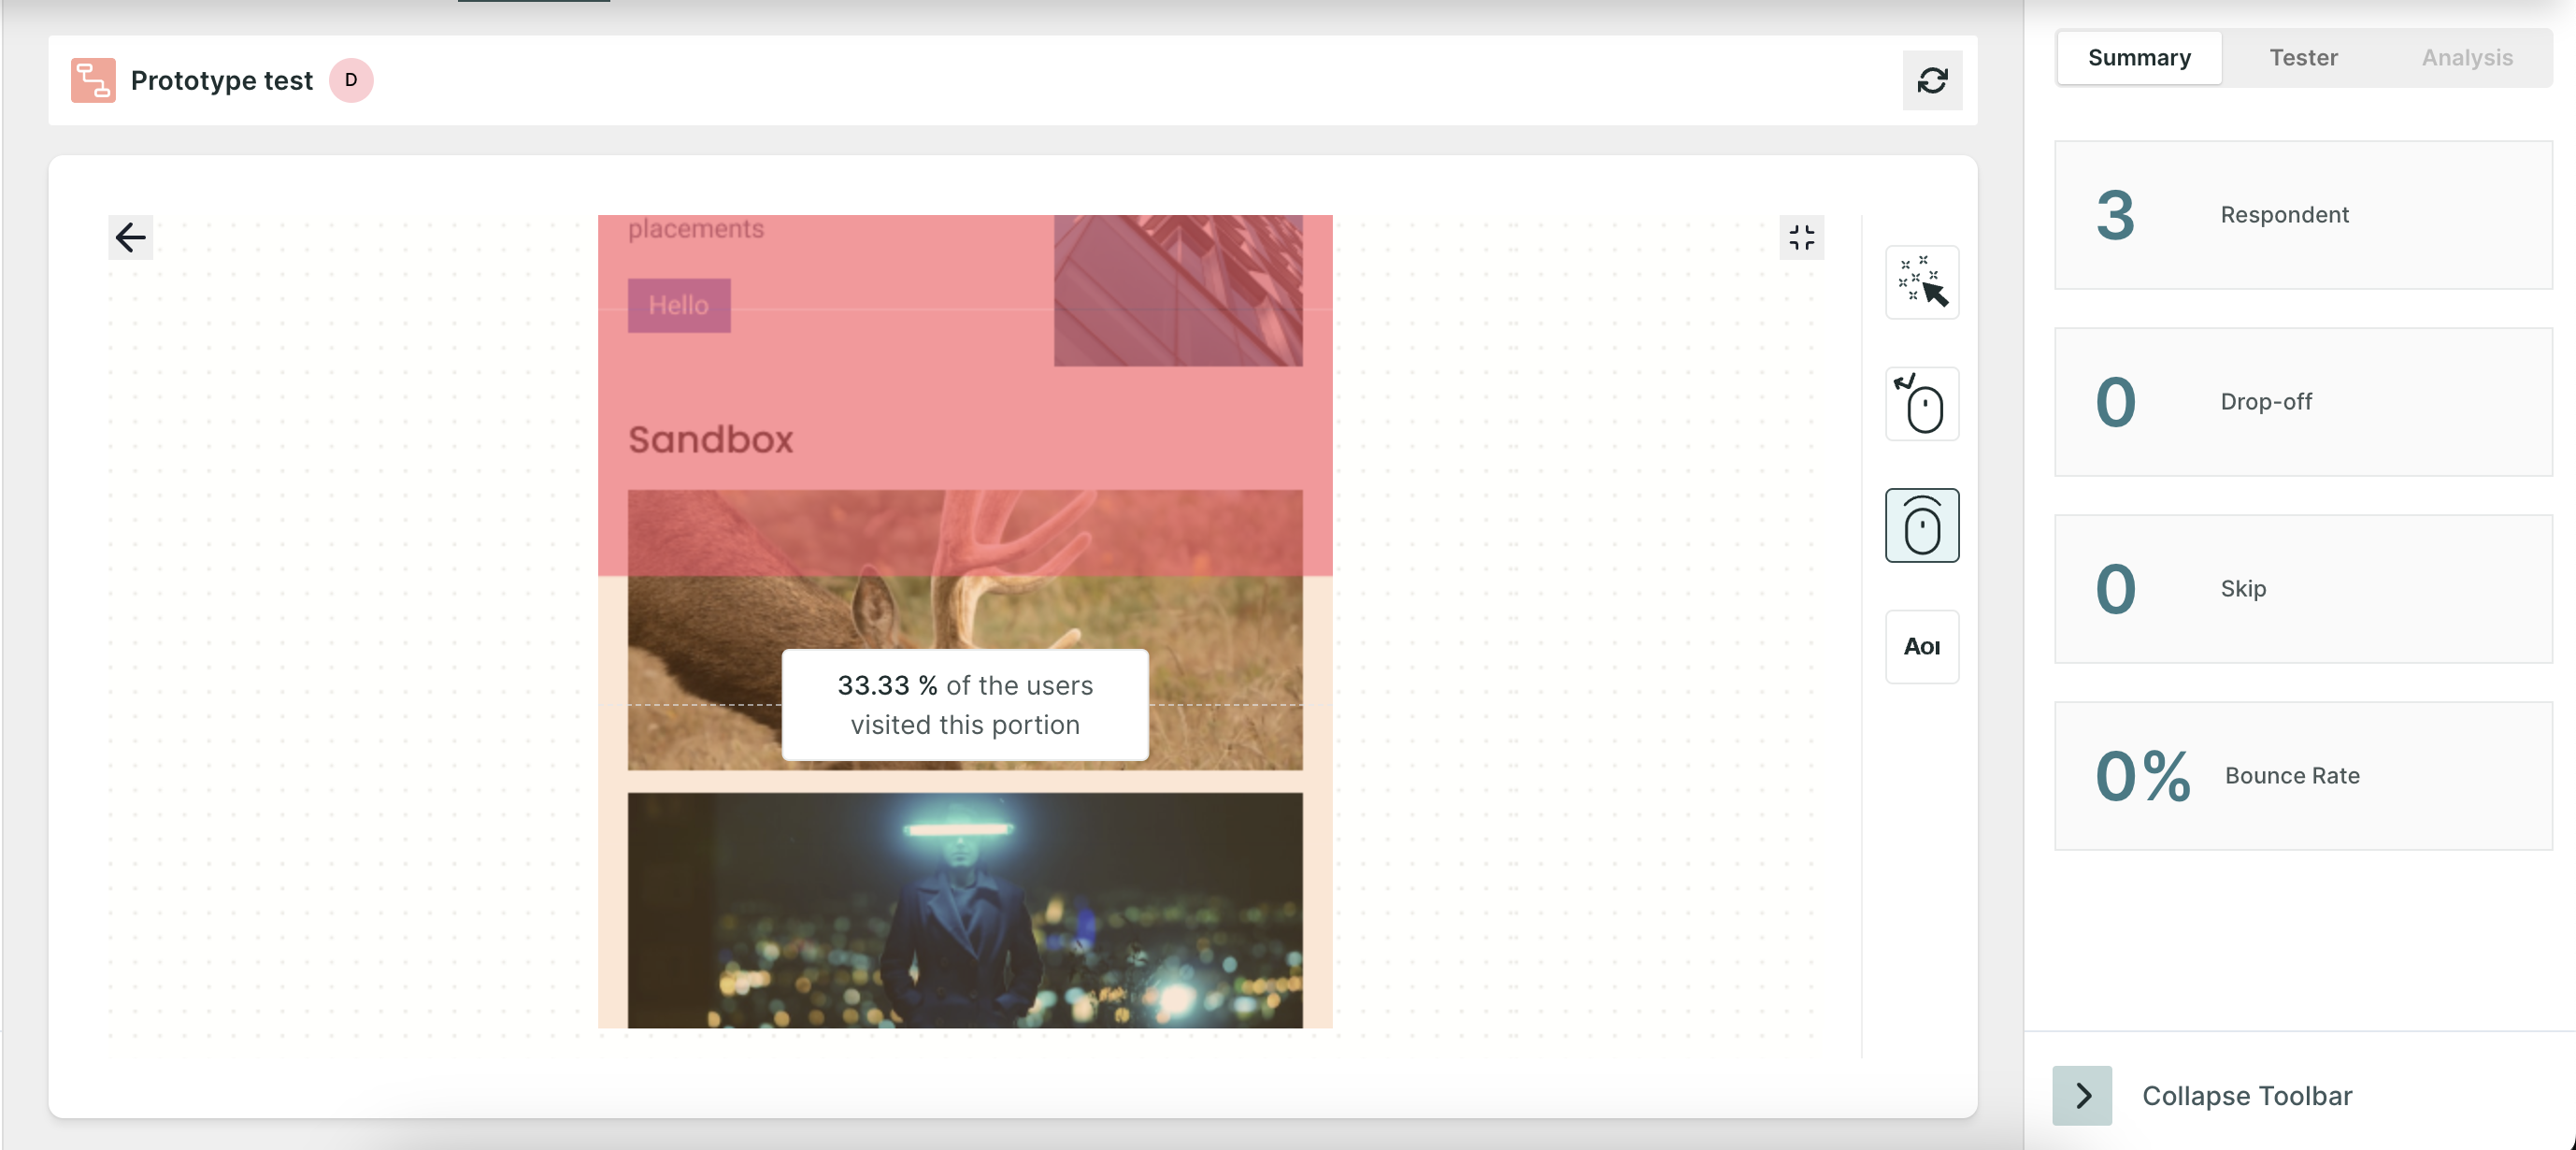Select the scroll map mouse tool
This screenshot has width=2576, height=1150.
(x=1922, y=525)
